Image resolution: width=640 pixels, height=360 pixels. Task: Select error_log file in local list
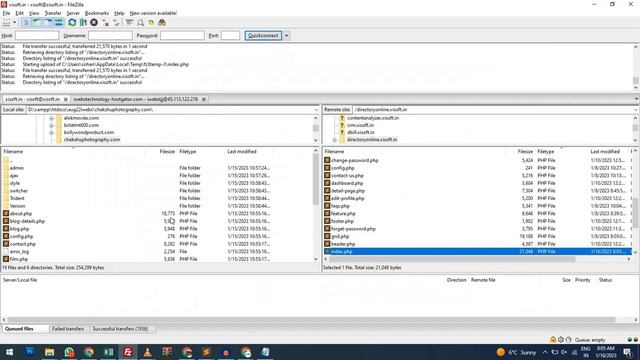pos(19,251)
